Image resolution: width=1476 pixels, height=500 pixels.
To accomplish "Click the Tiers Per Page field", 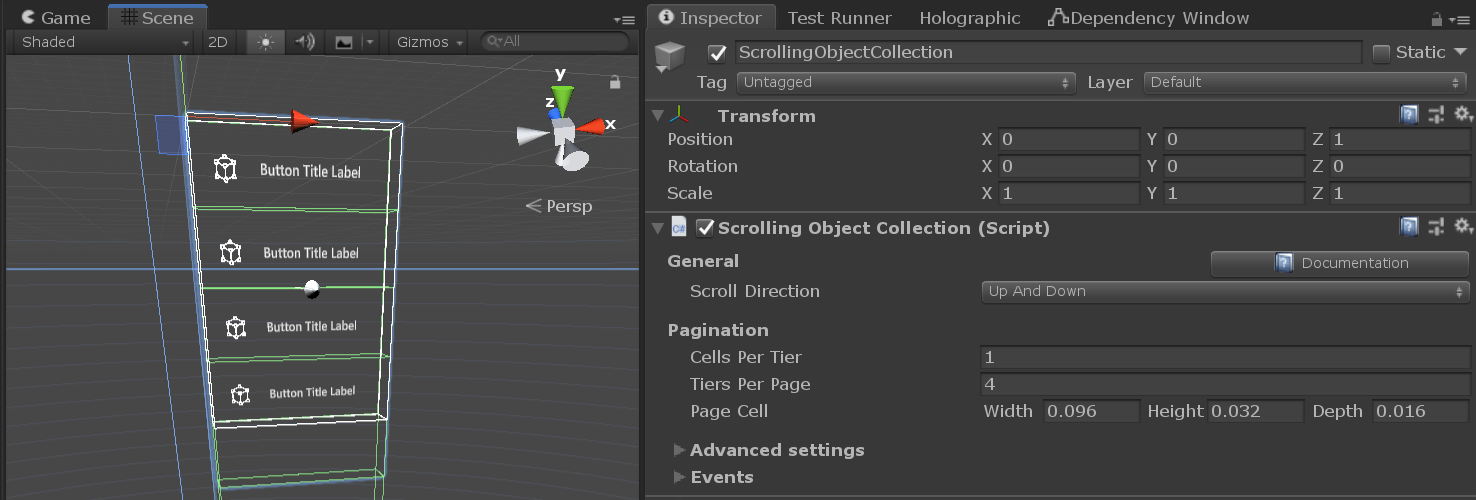I will (1226, 384).
